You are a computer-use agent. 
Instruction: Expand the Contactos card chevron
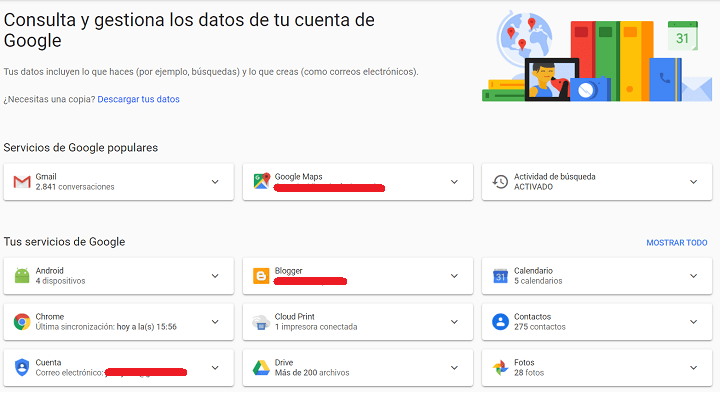pyautogui.click(x=693, y=322)
